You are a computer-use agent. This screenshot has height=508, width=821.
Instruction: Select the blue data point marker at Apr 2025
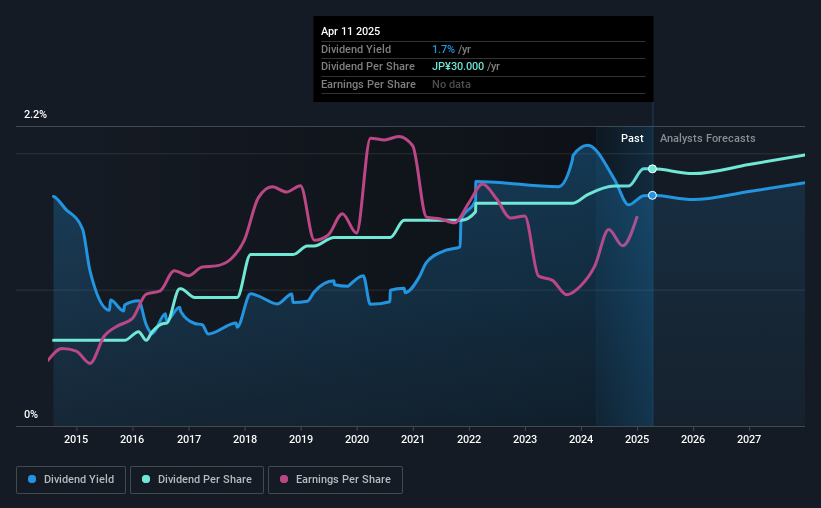tap(652, 195)
